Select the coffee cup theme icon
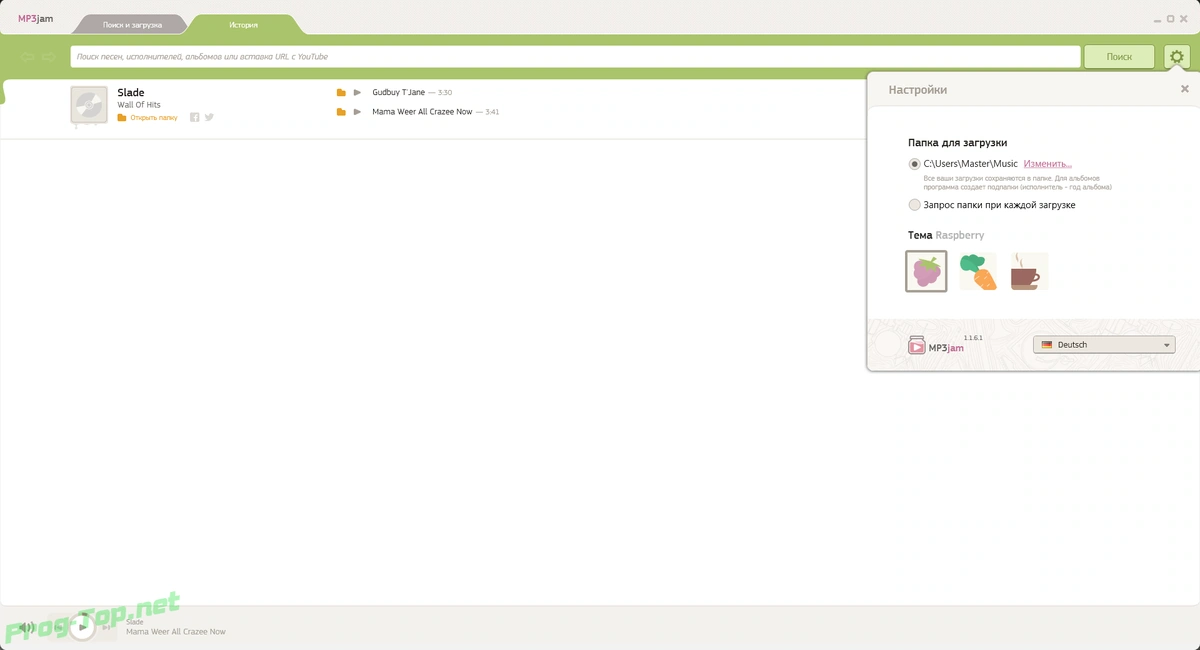This screenshot has width=1200, height=650. click(x=1027, y=271)
